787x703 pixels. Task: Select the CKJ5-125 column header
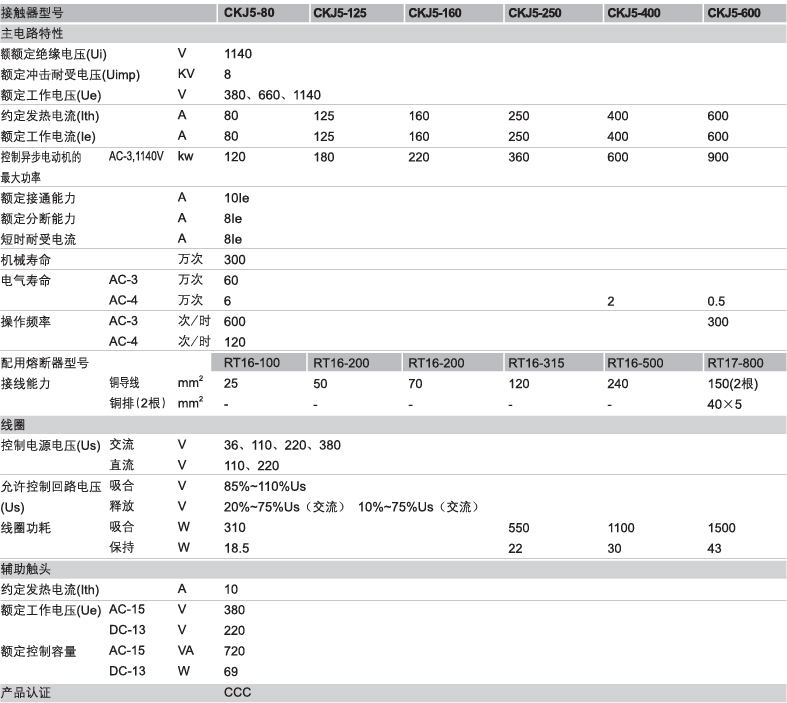coord(342,13)
